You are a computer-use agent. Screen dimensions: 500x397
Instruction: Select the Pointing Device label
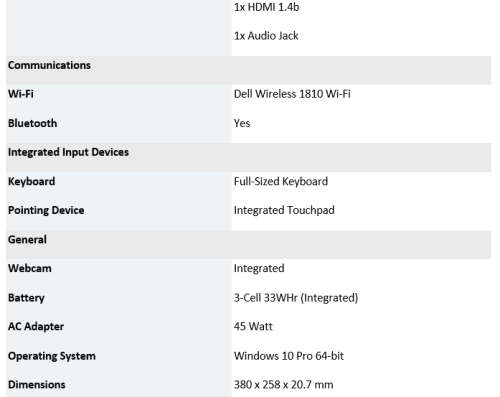[46, 210]
